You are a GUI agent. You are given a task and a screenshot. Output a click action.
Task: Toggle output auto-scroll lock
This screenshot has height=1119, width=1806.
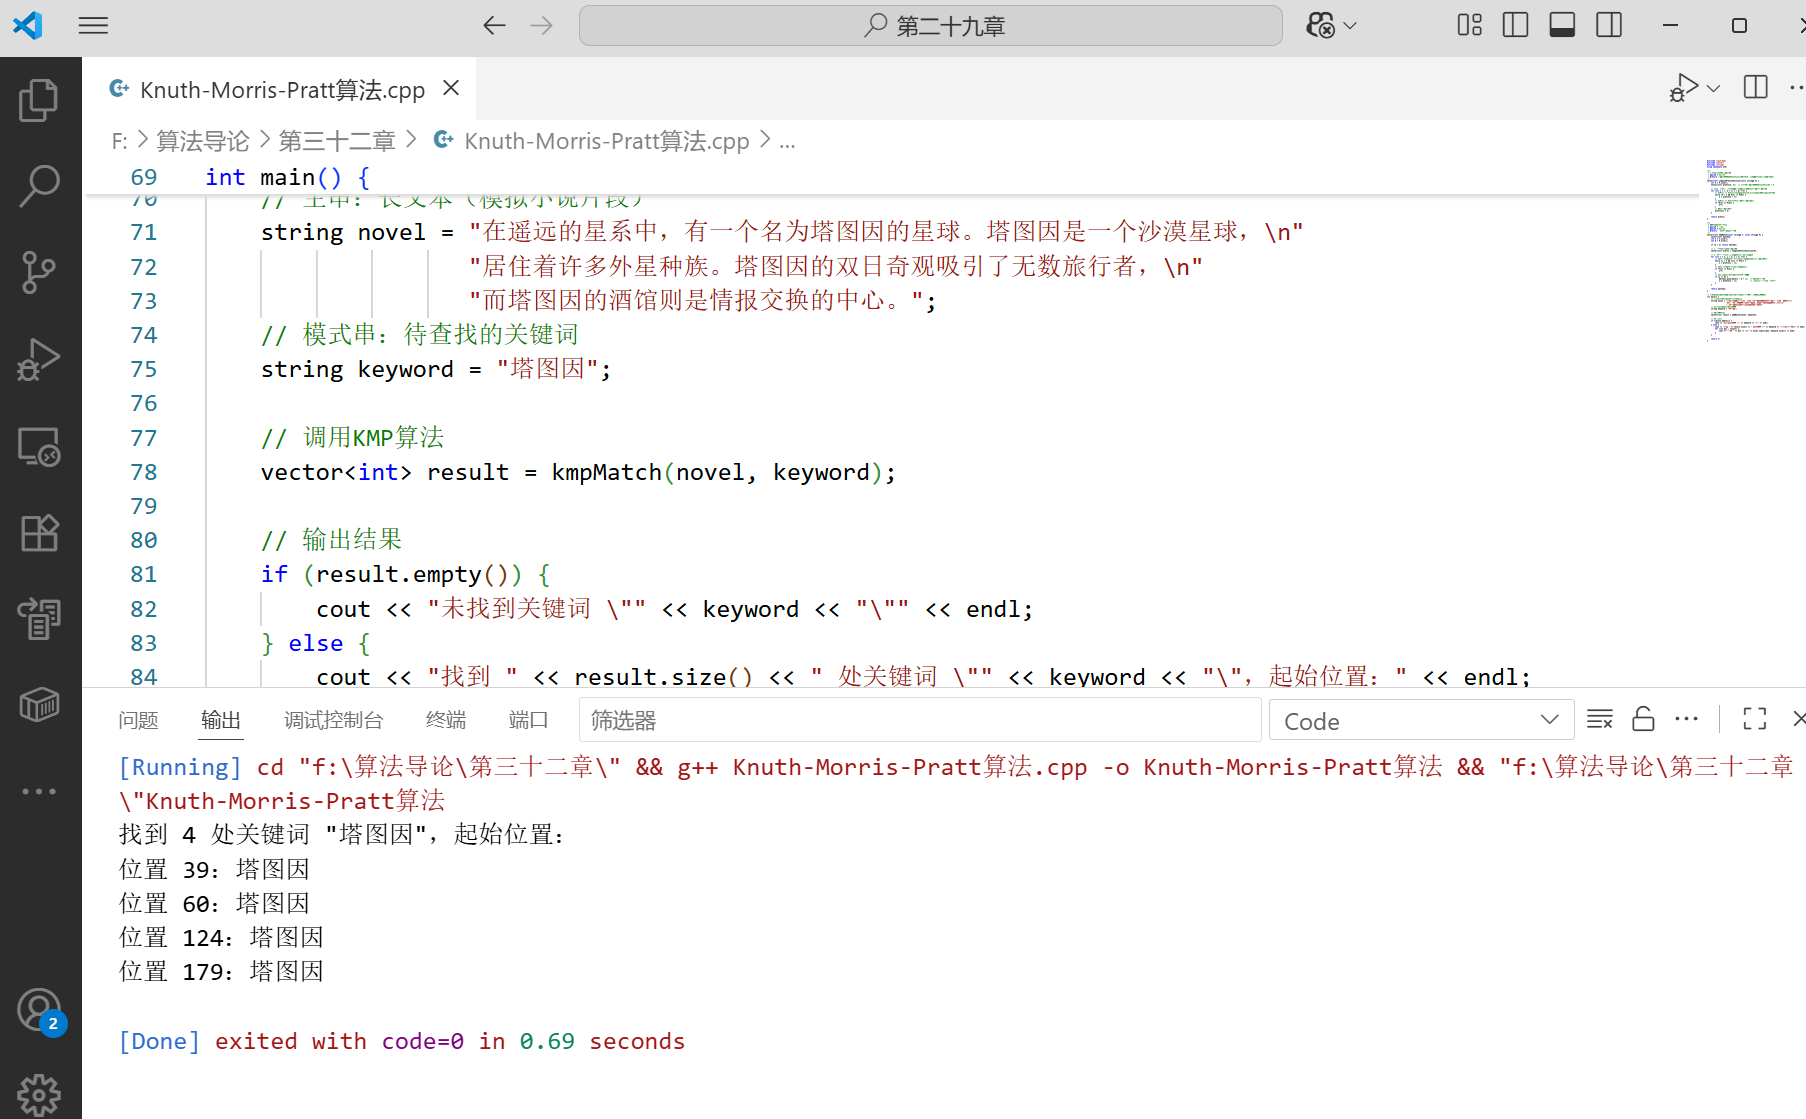coord(1643,719)
